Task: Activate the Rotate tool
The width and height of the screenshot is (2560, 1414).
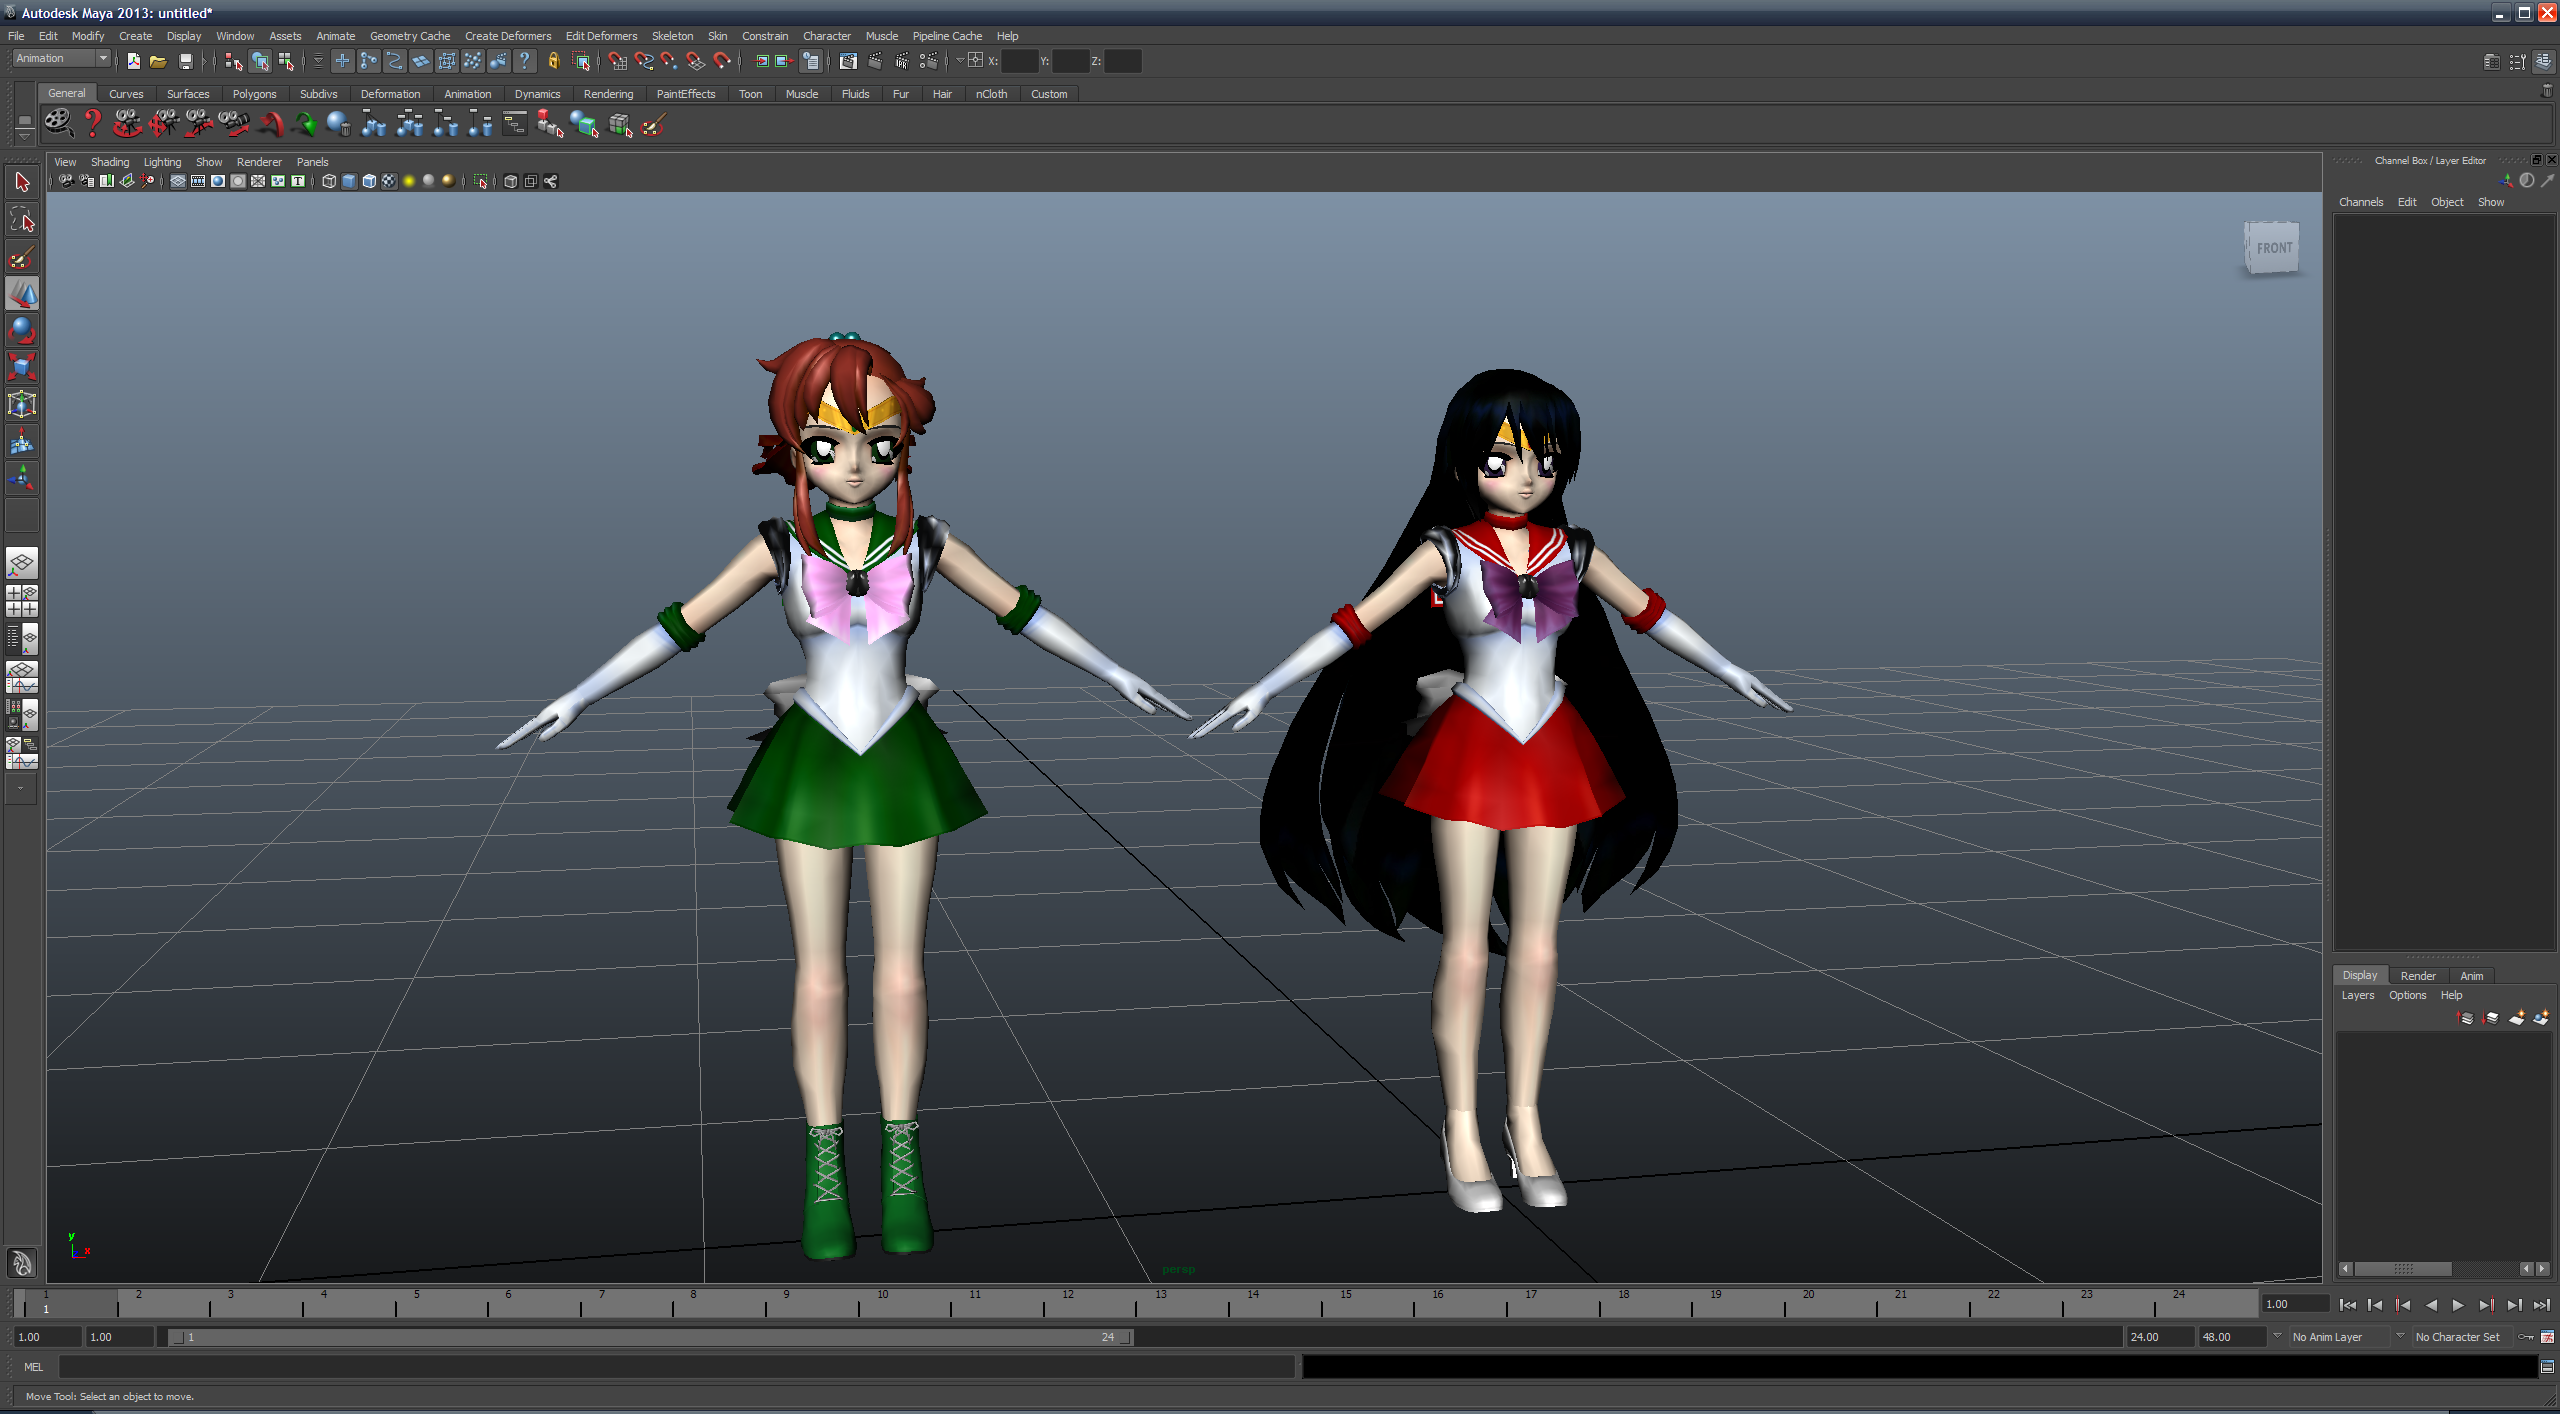Action: [x=22, y=330]
